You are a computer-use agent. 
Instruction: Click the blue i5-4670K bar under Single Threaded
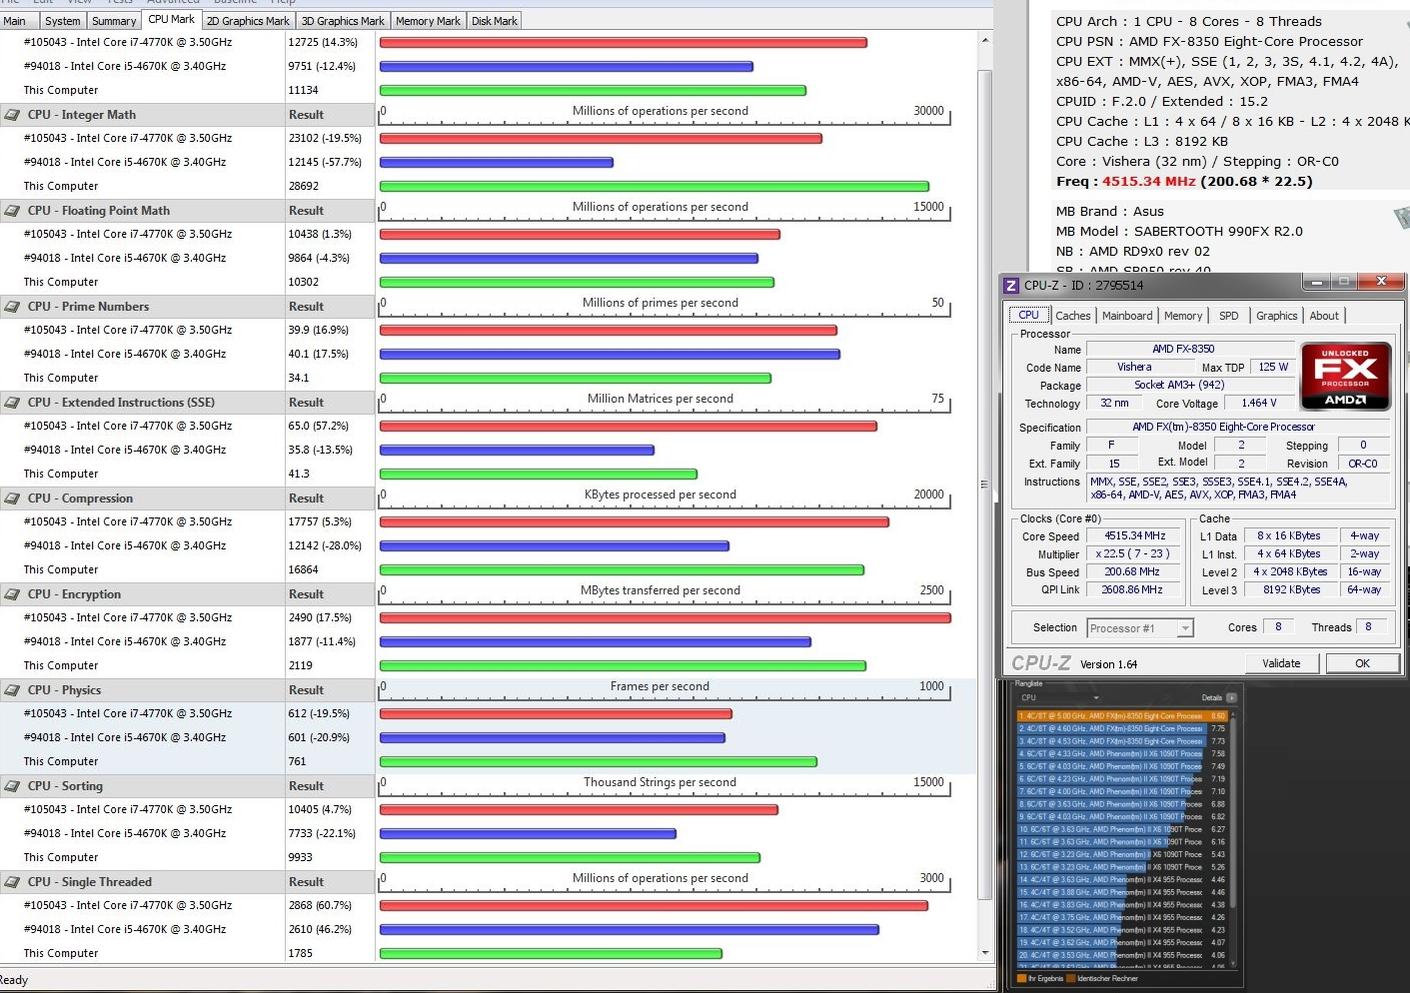click(x=629, y=930)
